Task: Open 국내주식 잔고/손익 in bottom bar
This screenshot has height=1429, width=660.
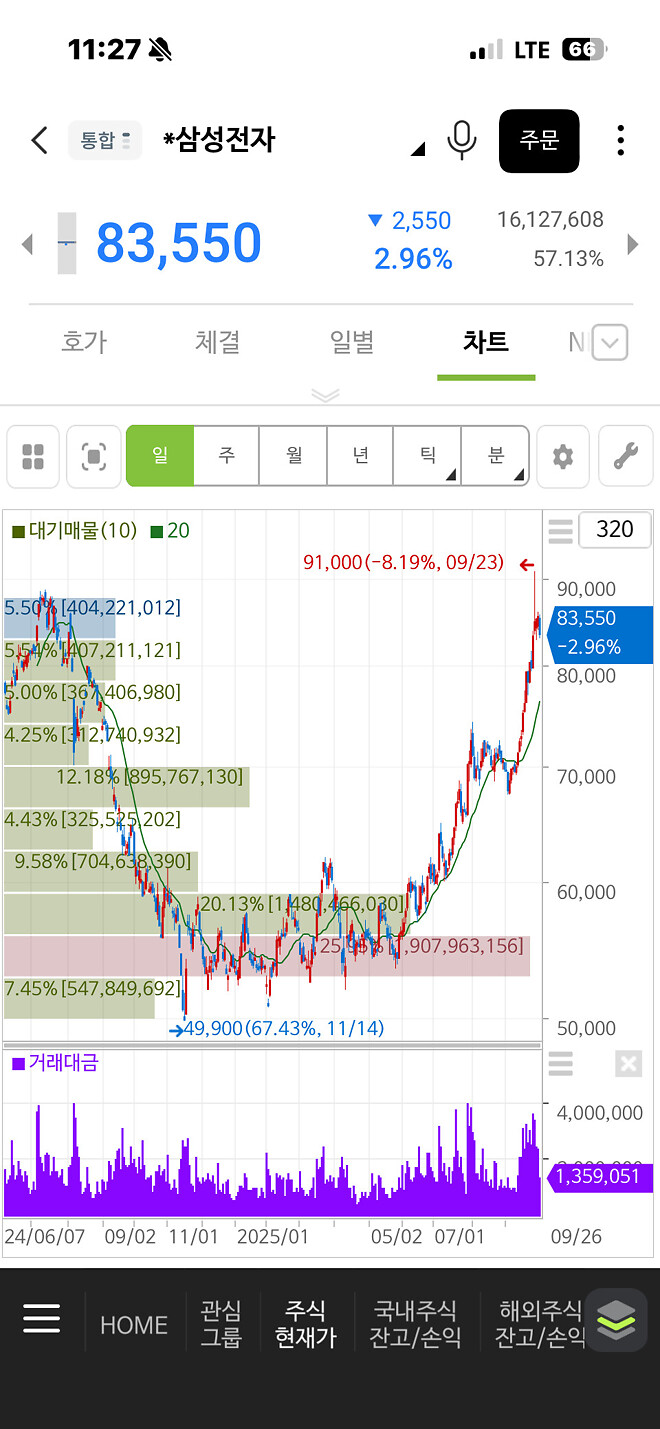Action: 415,1324
